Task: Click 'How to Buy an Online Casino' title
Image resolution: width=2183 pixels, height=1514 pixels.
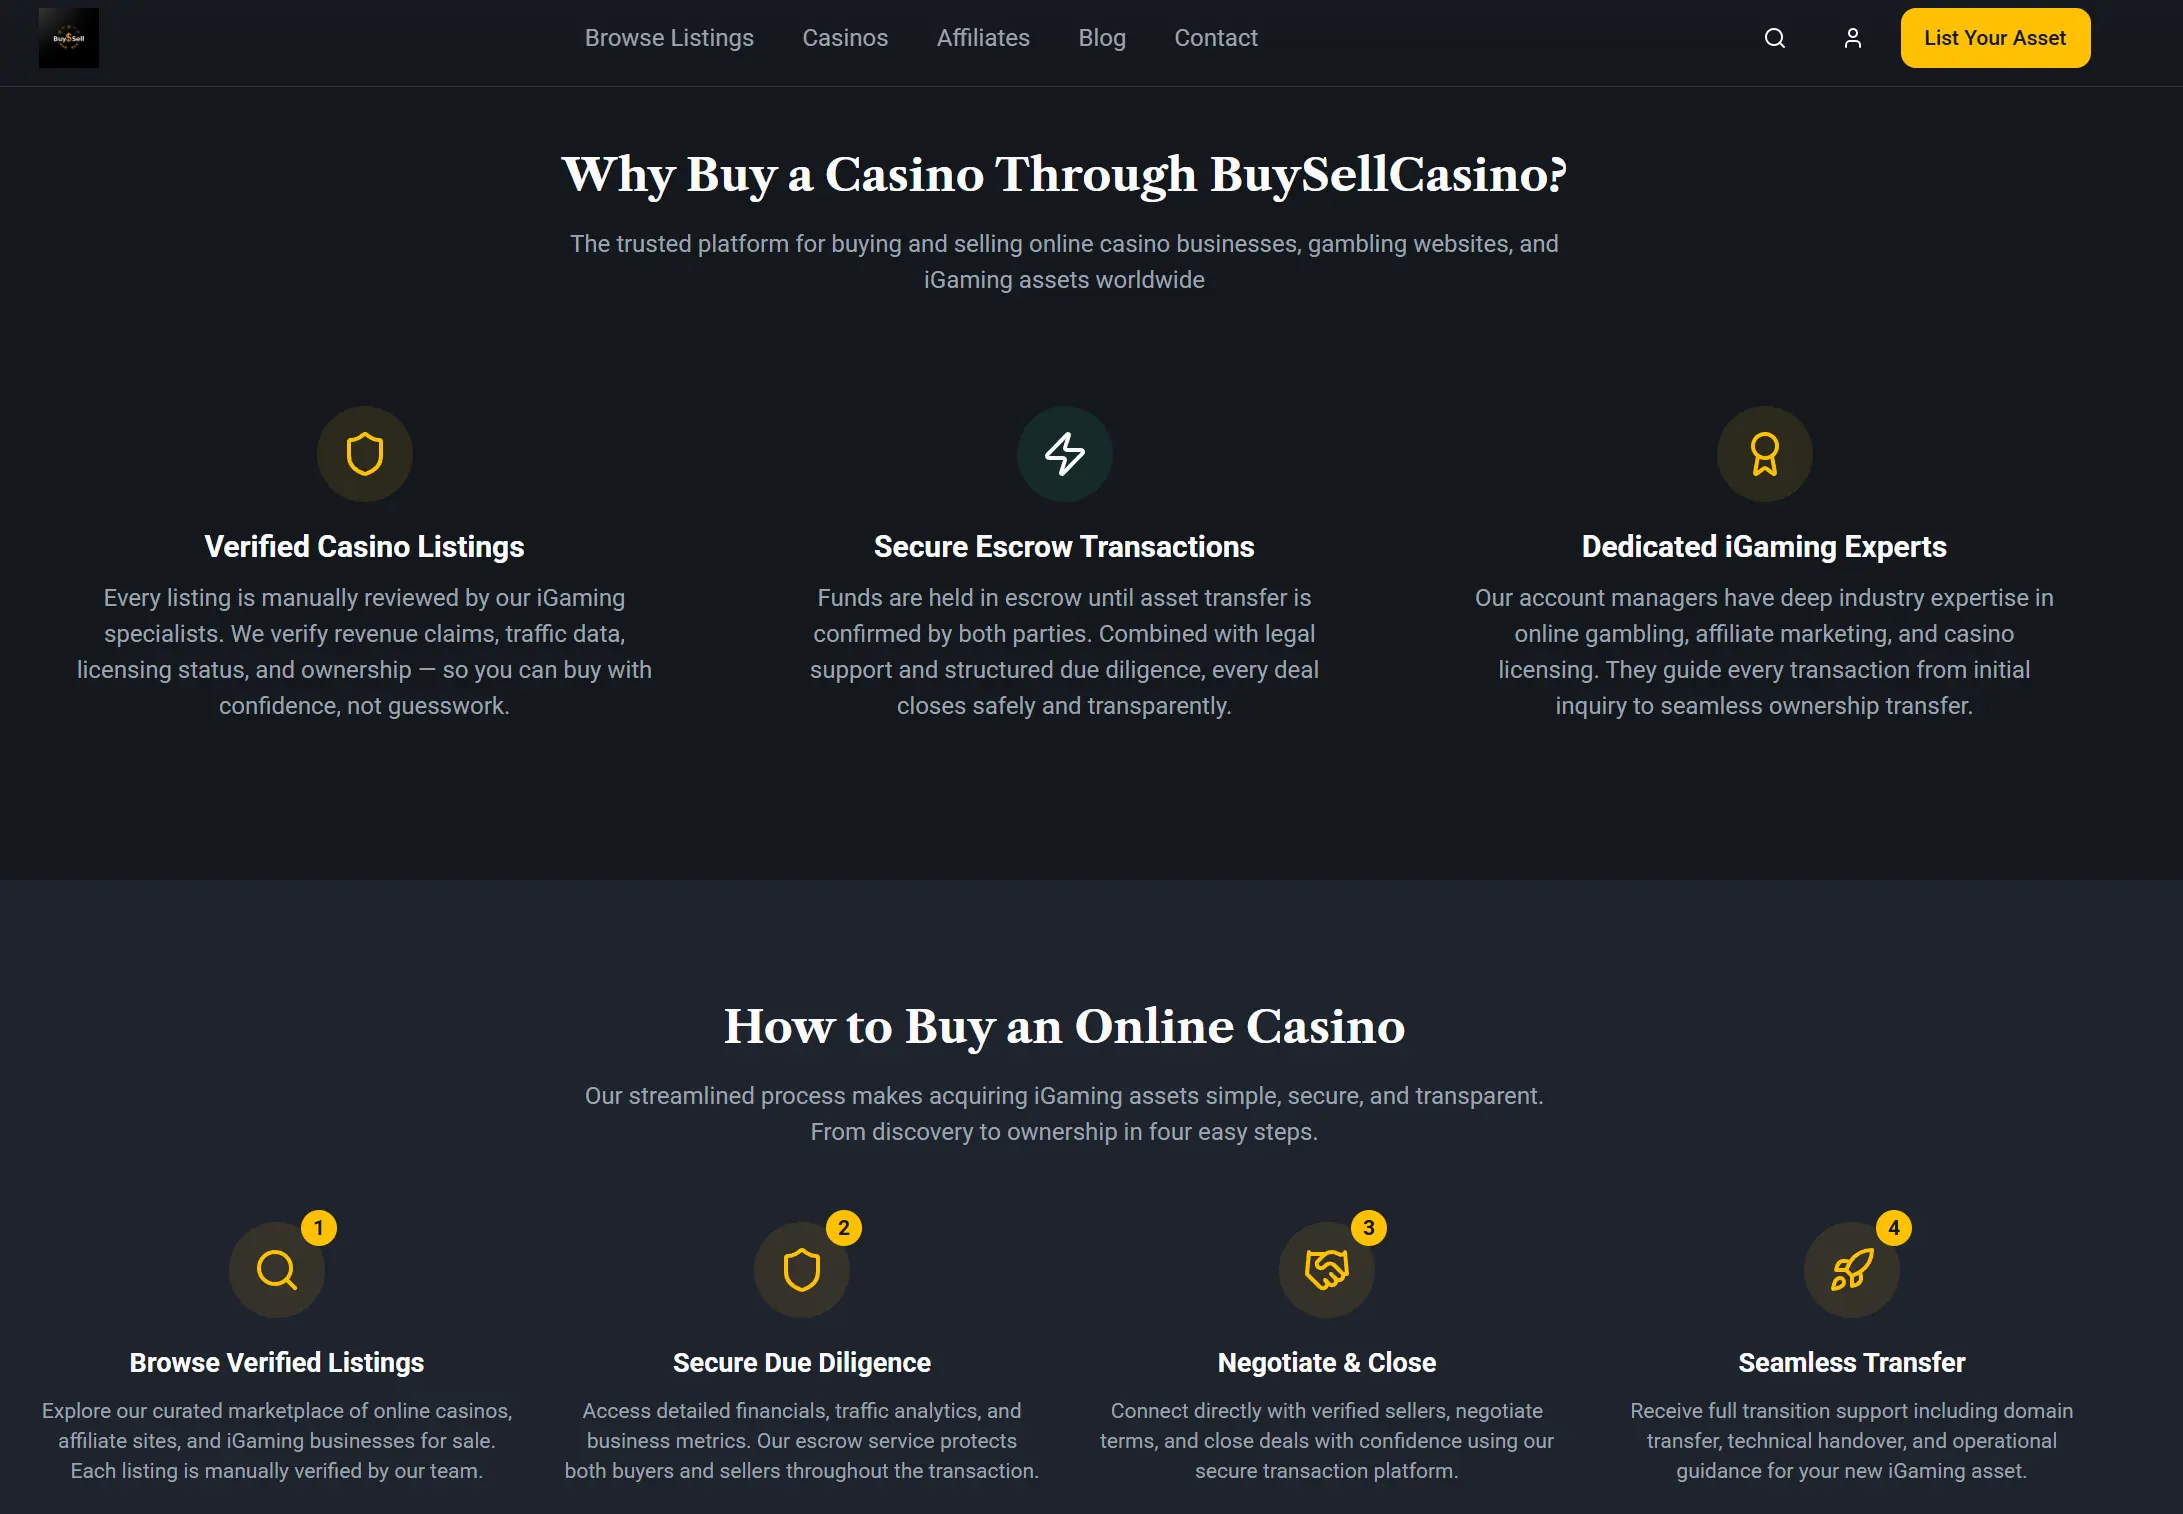Action: [1064, 1027]
